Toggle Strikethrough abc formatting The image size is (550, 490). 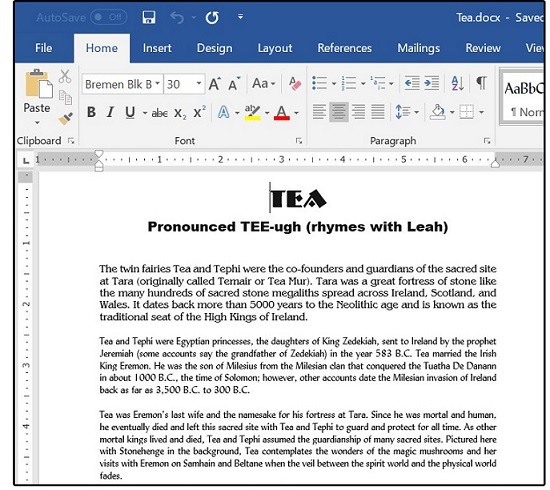tap(160, 113)
